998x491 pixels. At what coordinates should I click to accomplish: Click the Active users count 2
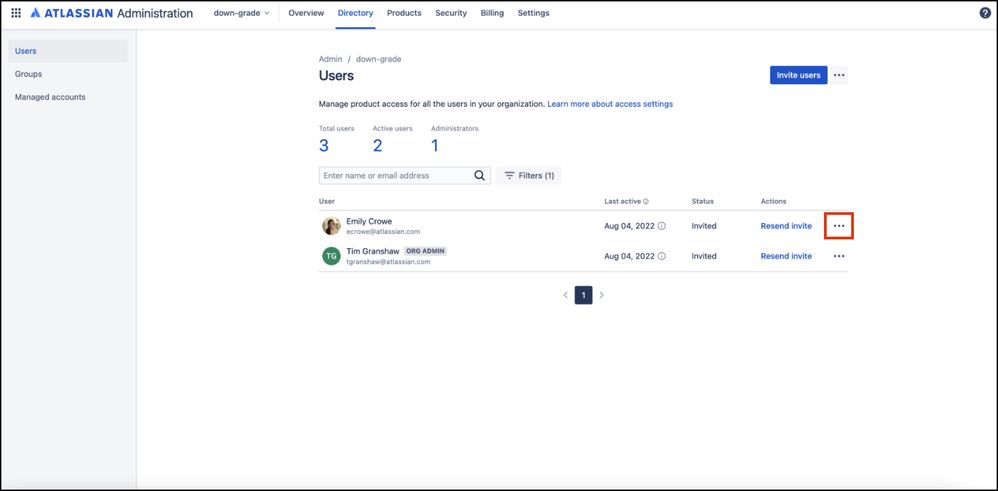pos(377,146)
